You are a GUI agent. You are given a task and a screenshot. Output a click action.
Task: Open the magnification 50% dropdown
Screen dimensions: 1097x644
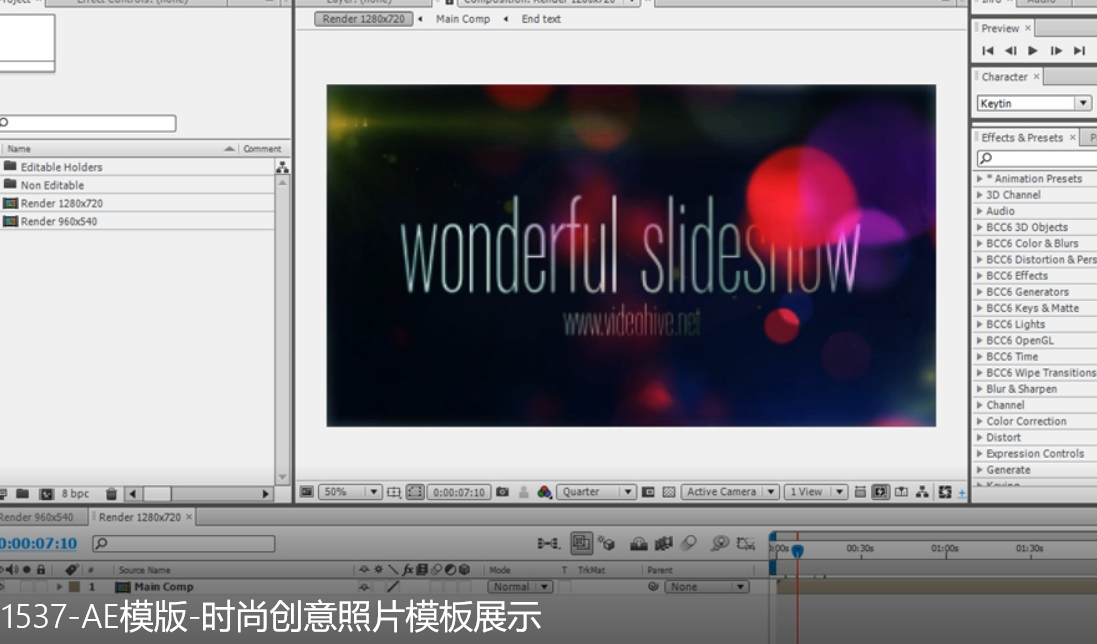point(350,492)
